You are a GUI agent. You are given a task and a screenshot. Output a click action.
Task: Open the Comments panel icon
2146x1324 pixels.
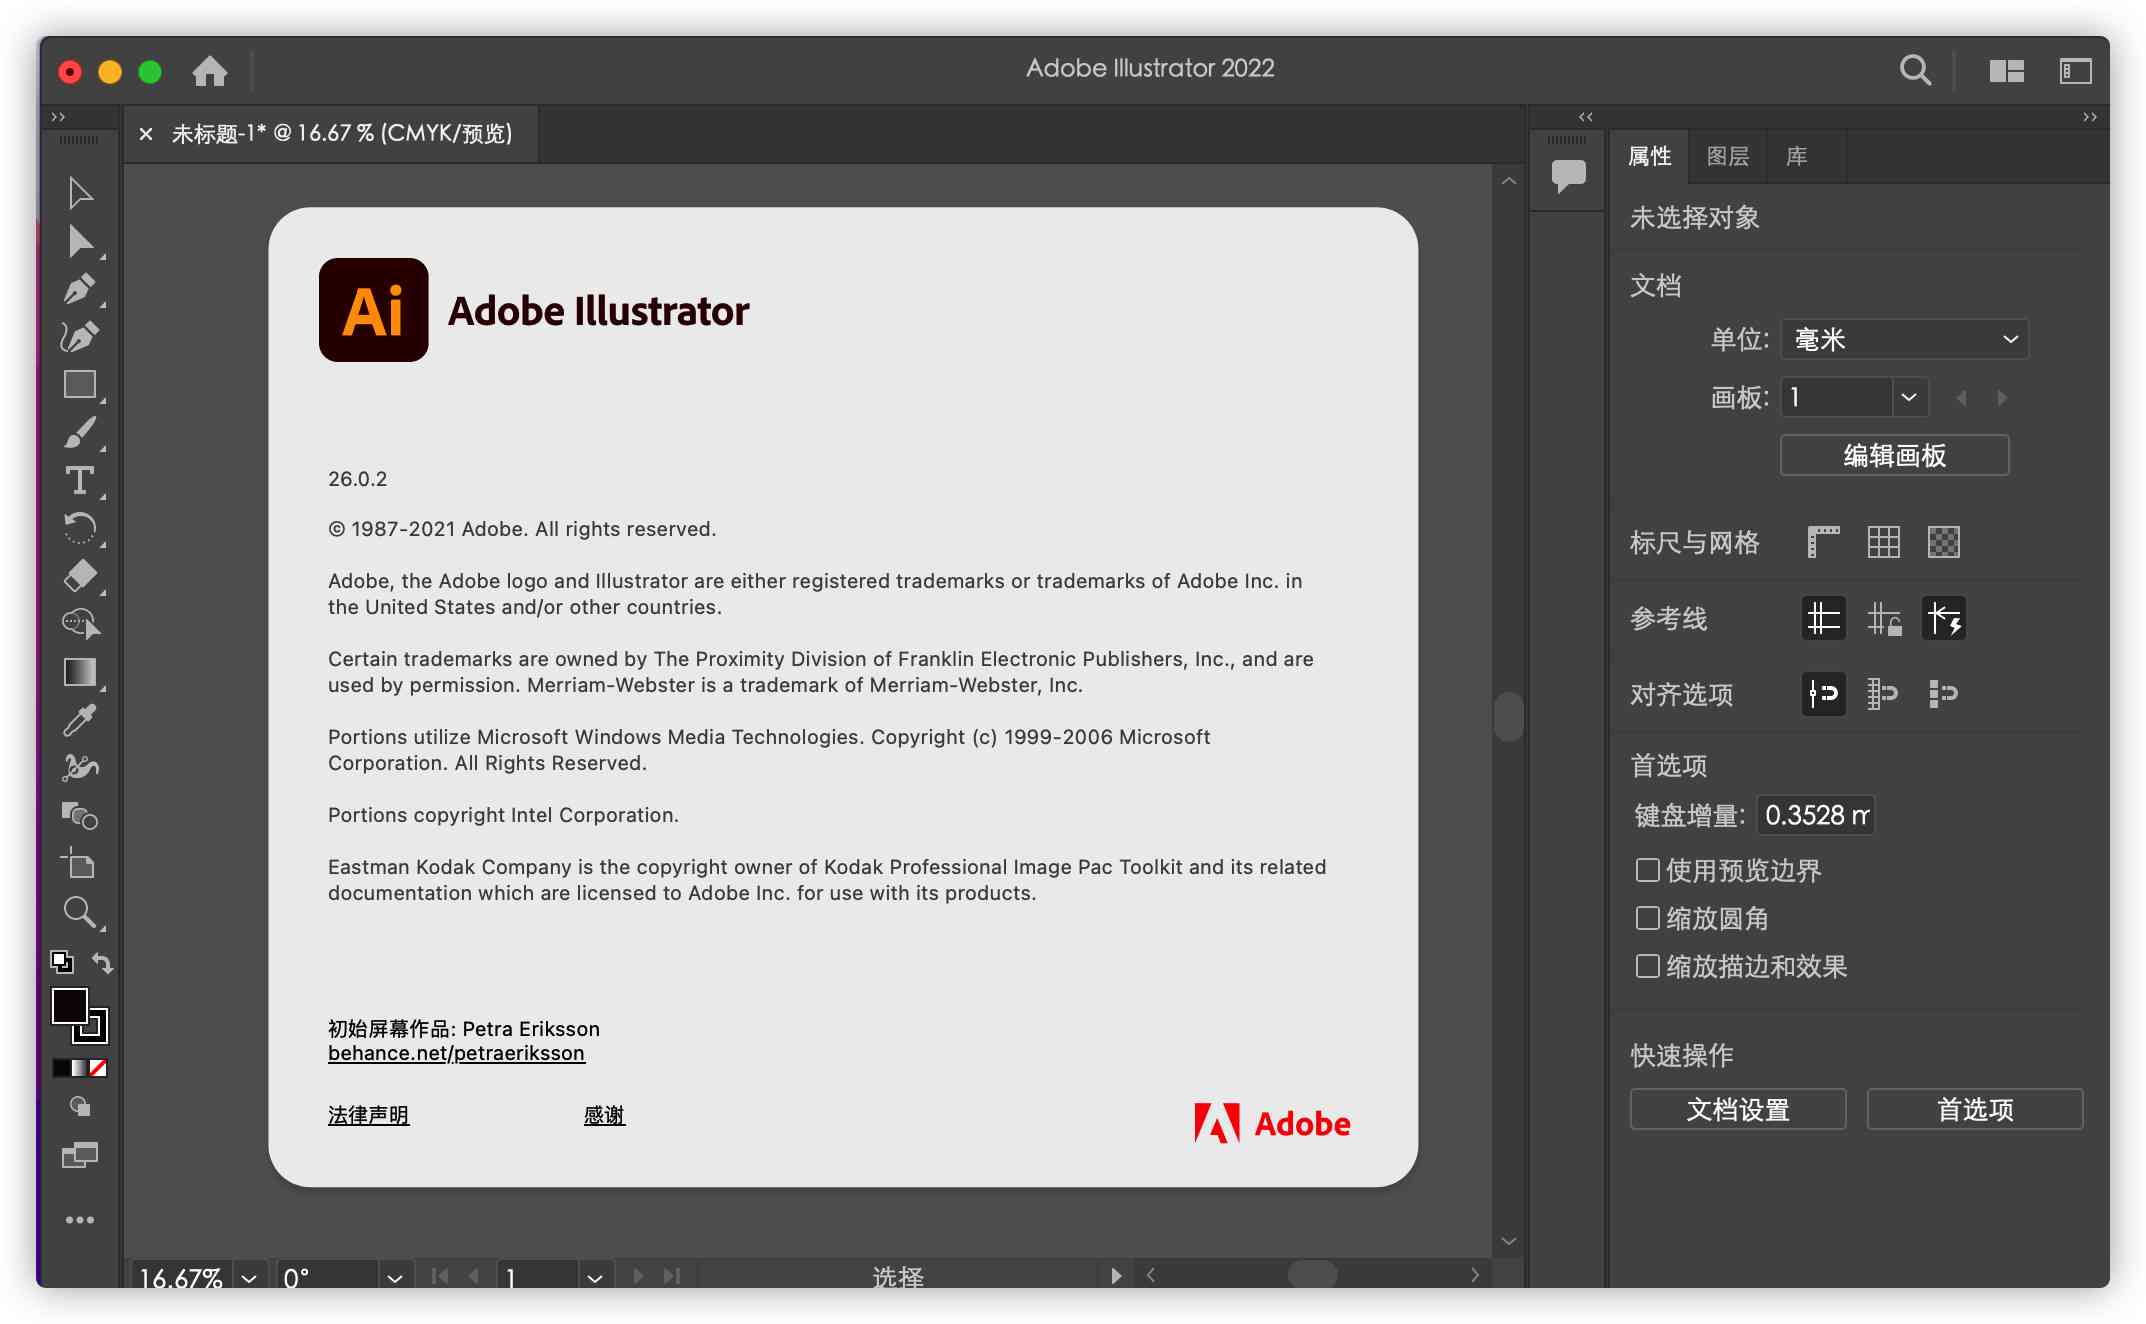point(1568,176)
